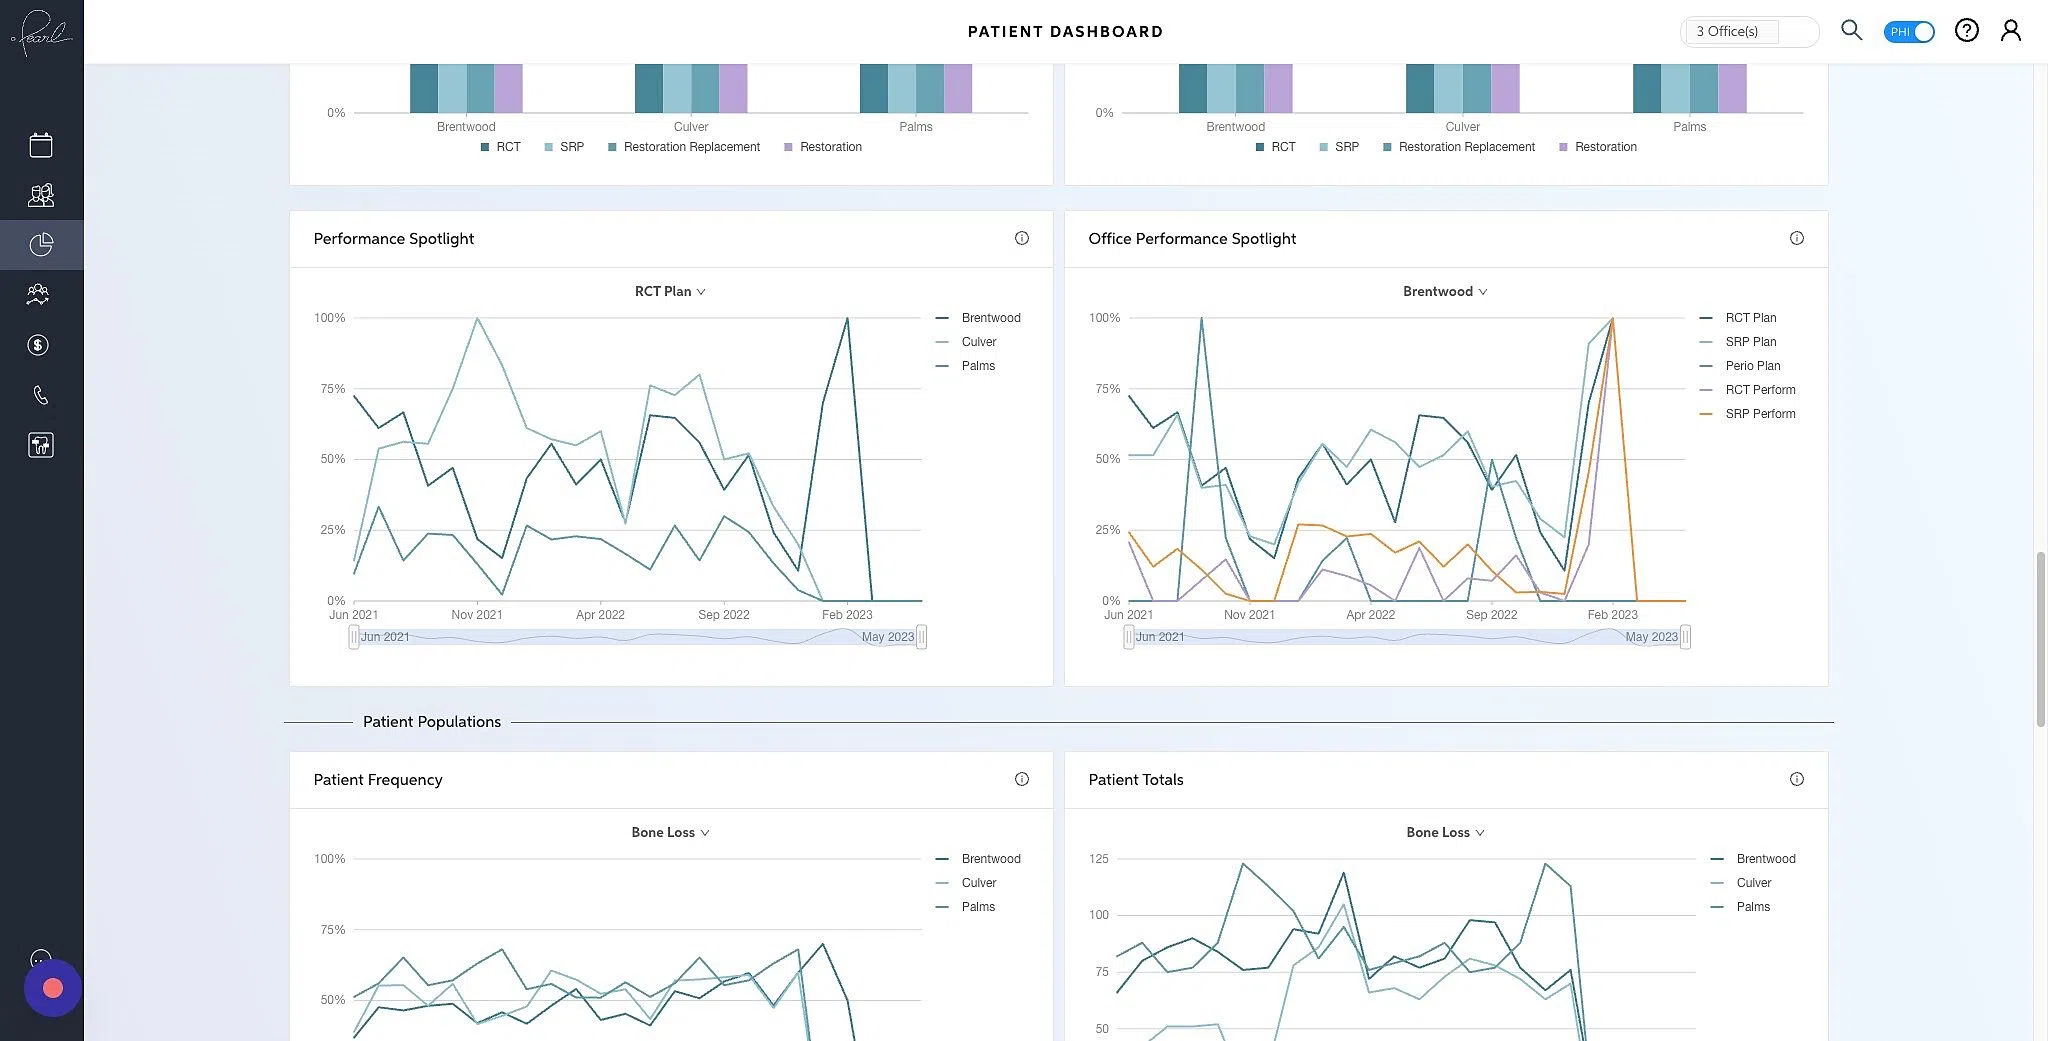Open the RCT Plan metric dropdown
Image resolution: width=2048 pixels, height=1041 pixels.
(670, 291)
